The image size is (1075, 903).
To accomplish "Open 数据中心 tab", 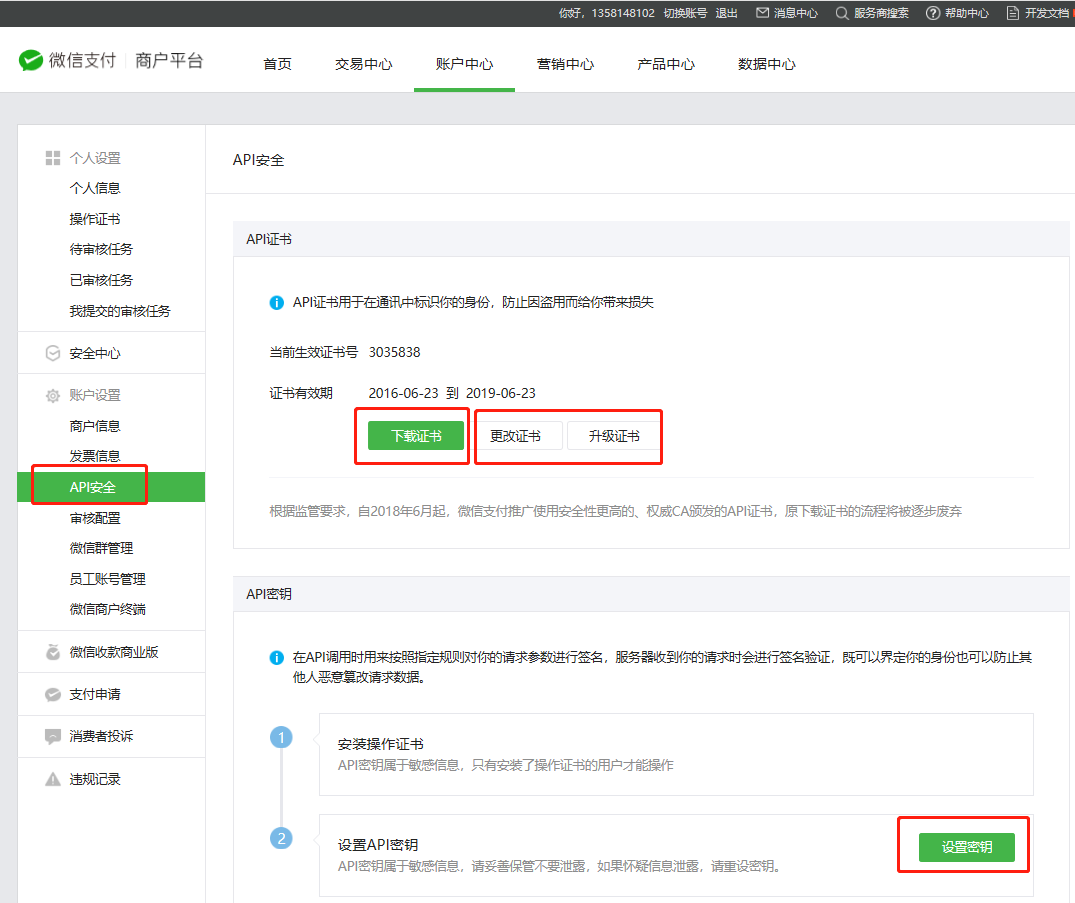I will coord(766,64).
